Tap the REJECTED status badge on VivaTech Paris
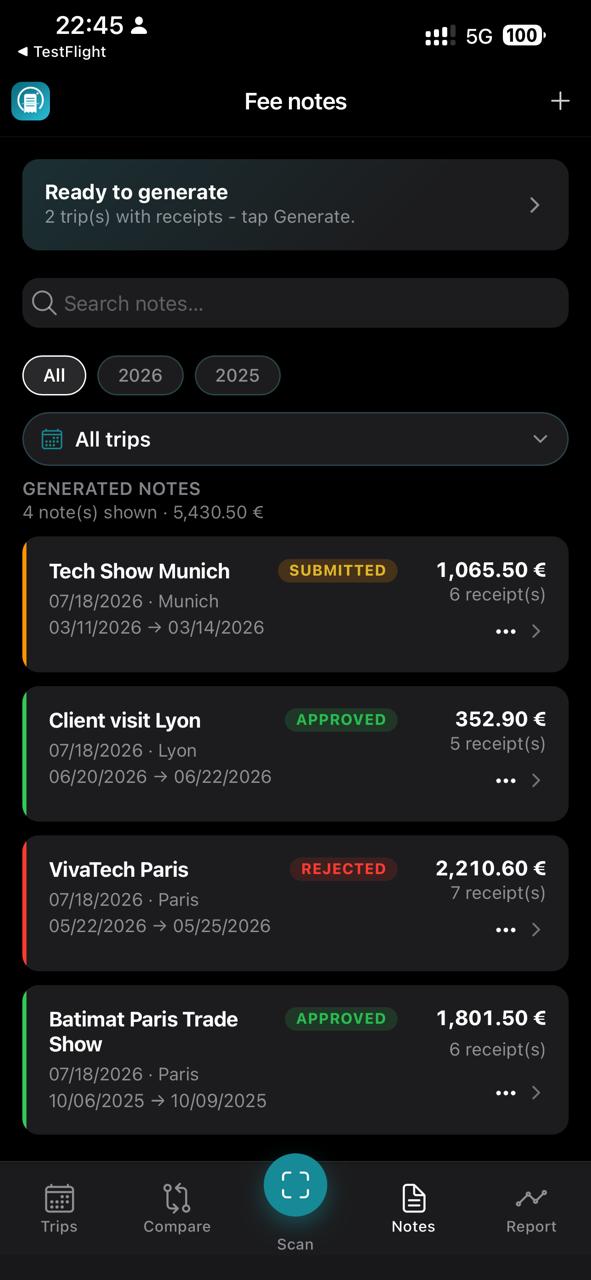591x1280 pixels. coord(343,869)
